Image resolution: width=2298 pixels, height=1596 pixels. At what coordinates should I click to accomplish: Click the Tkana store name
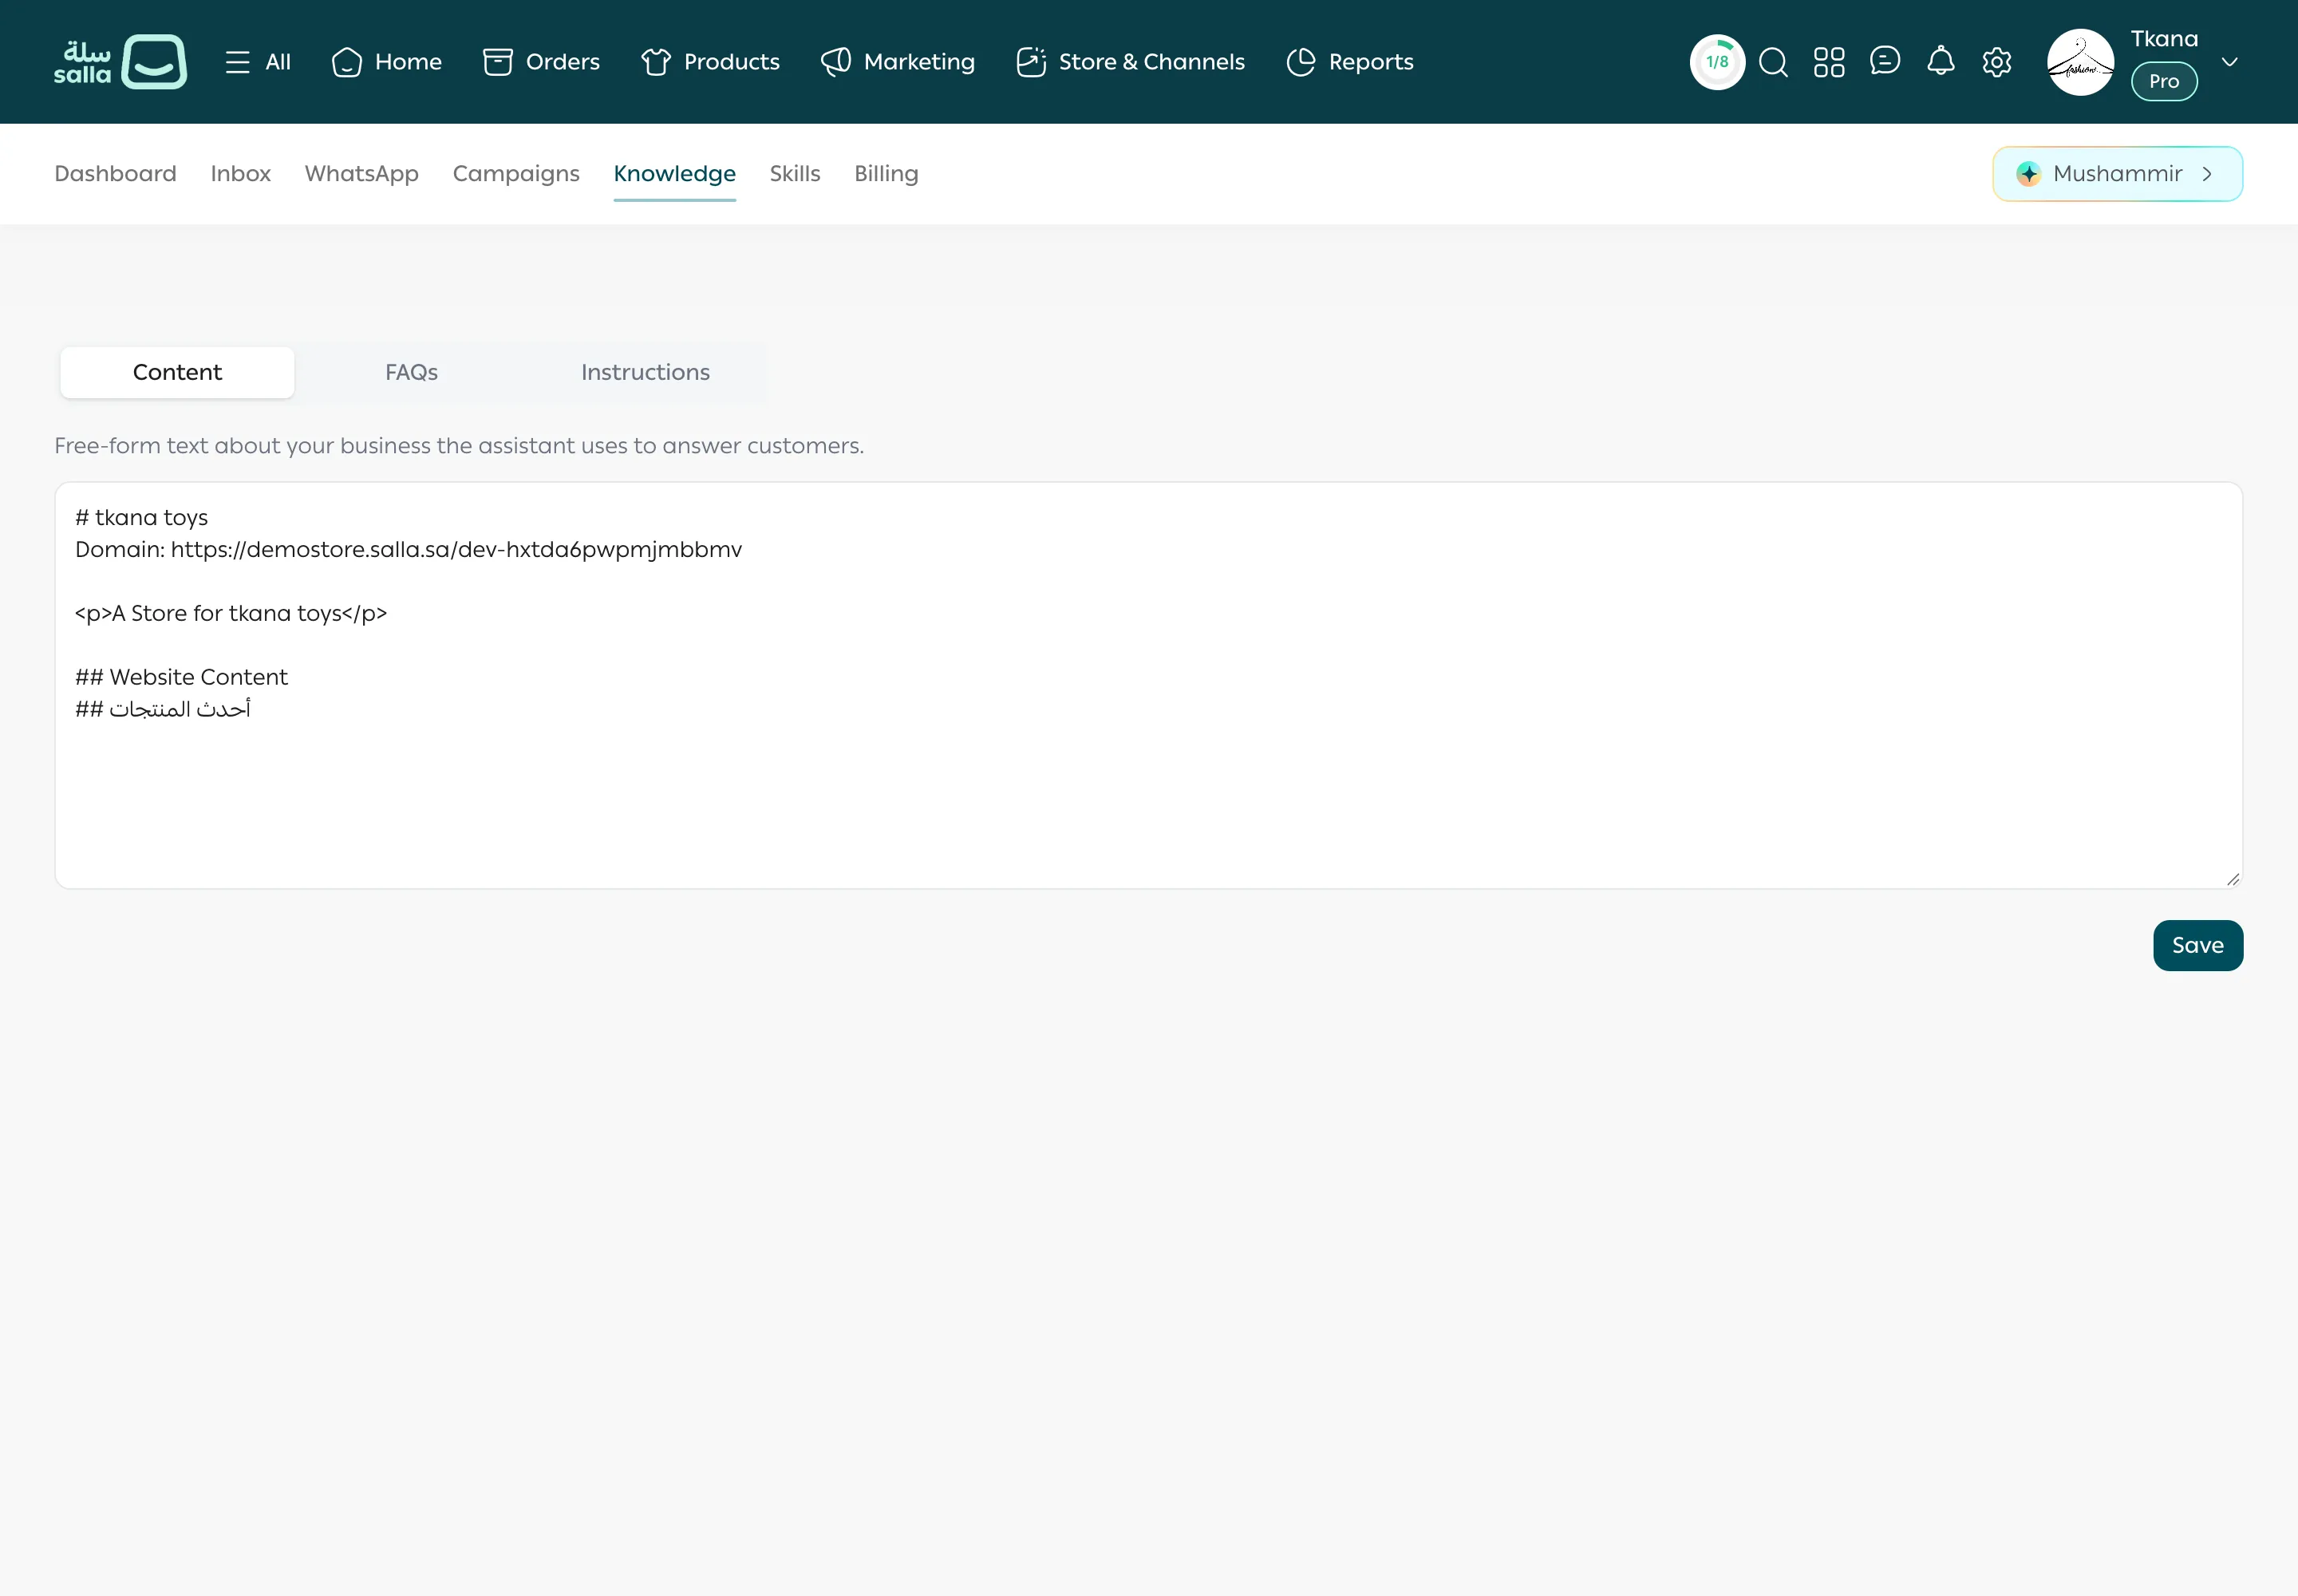[x=2164, y=39]
